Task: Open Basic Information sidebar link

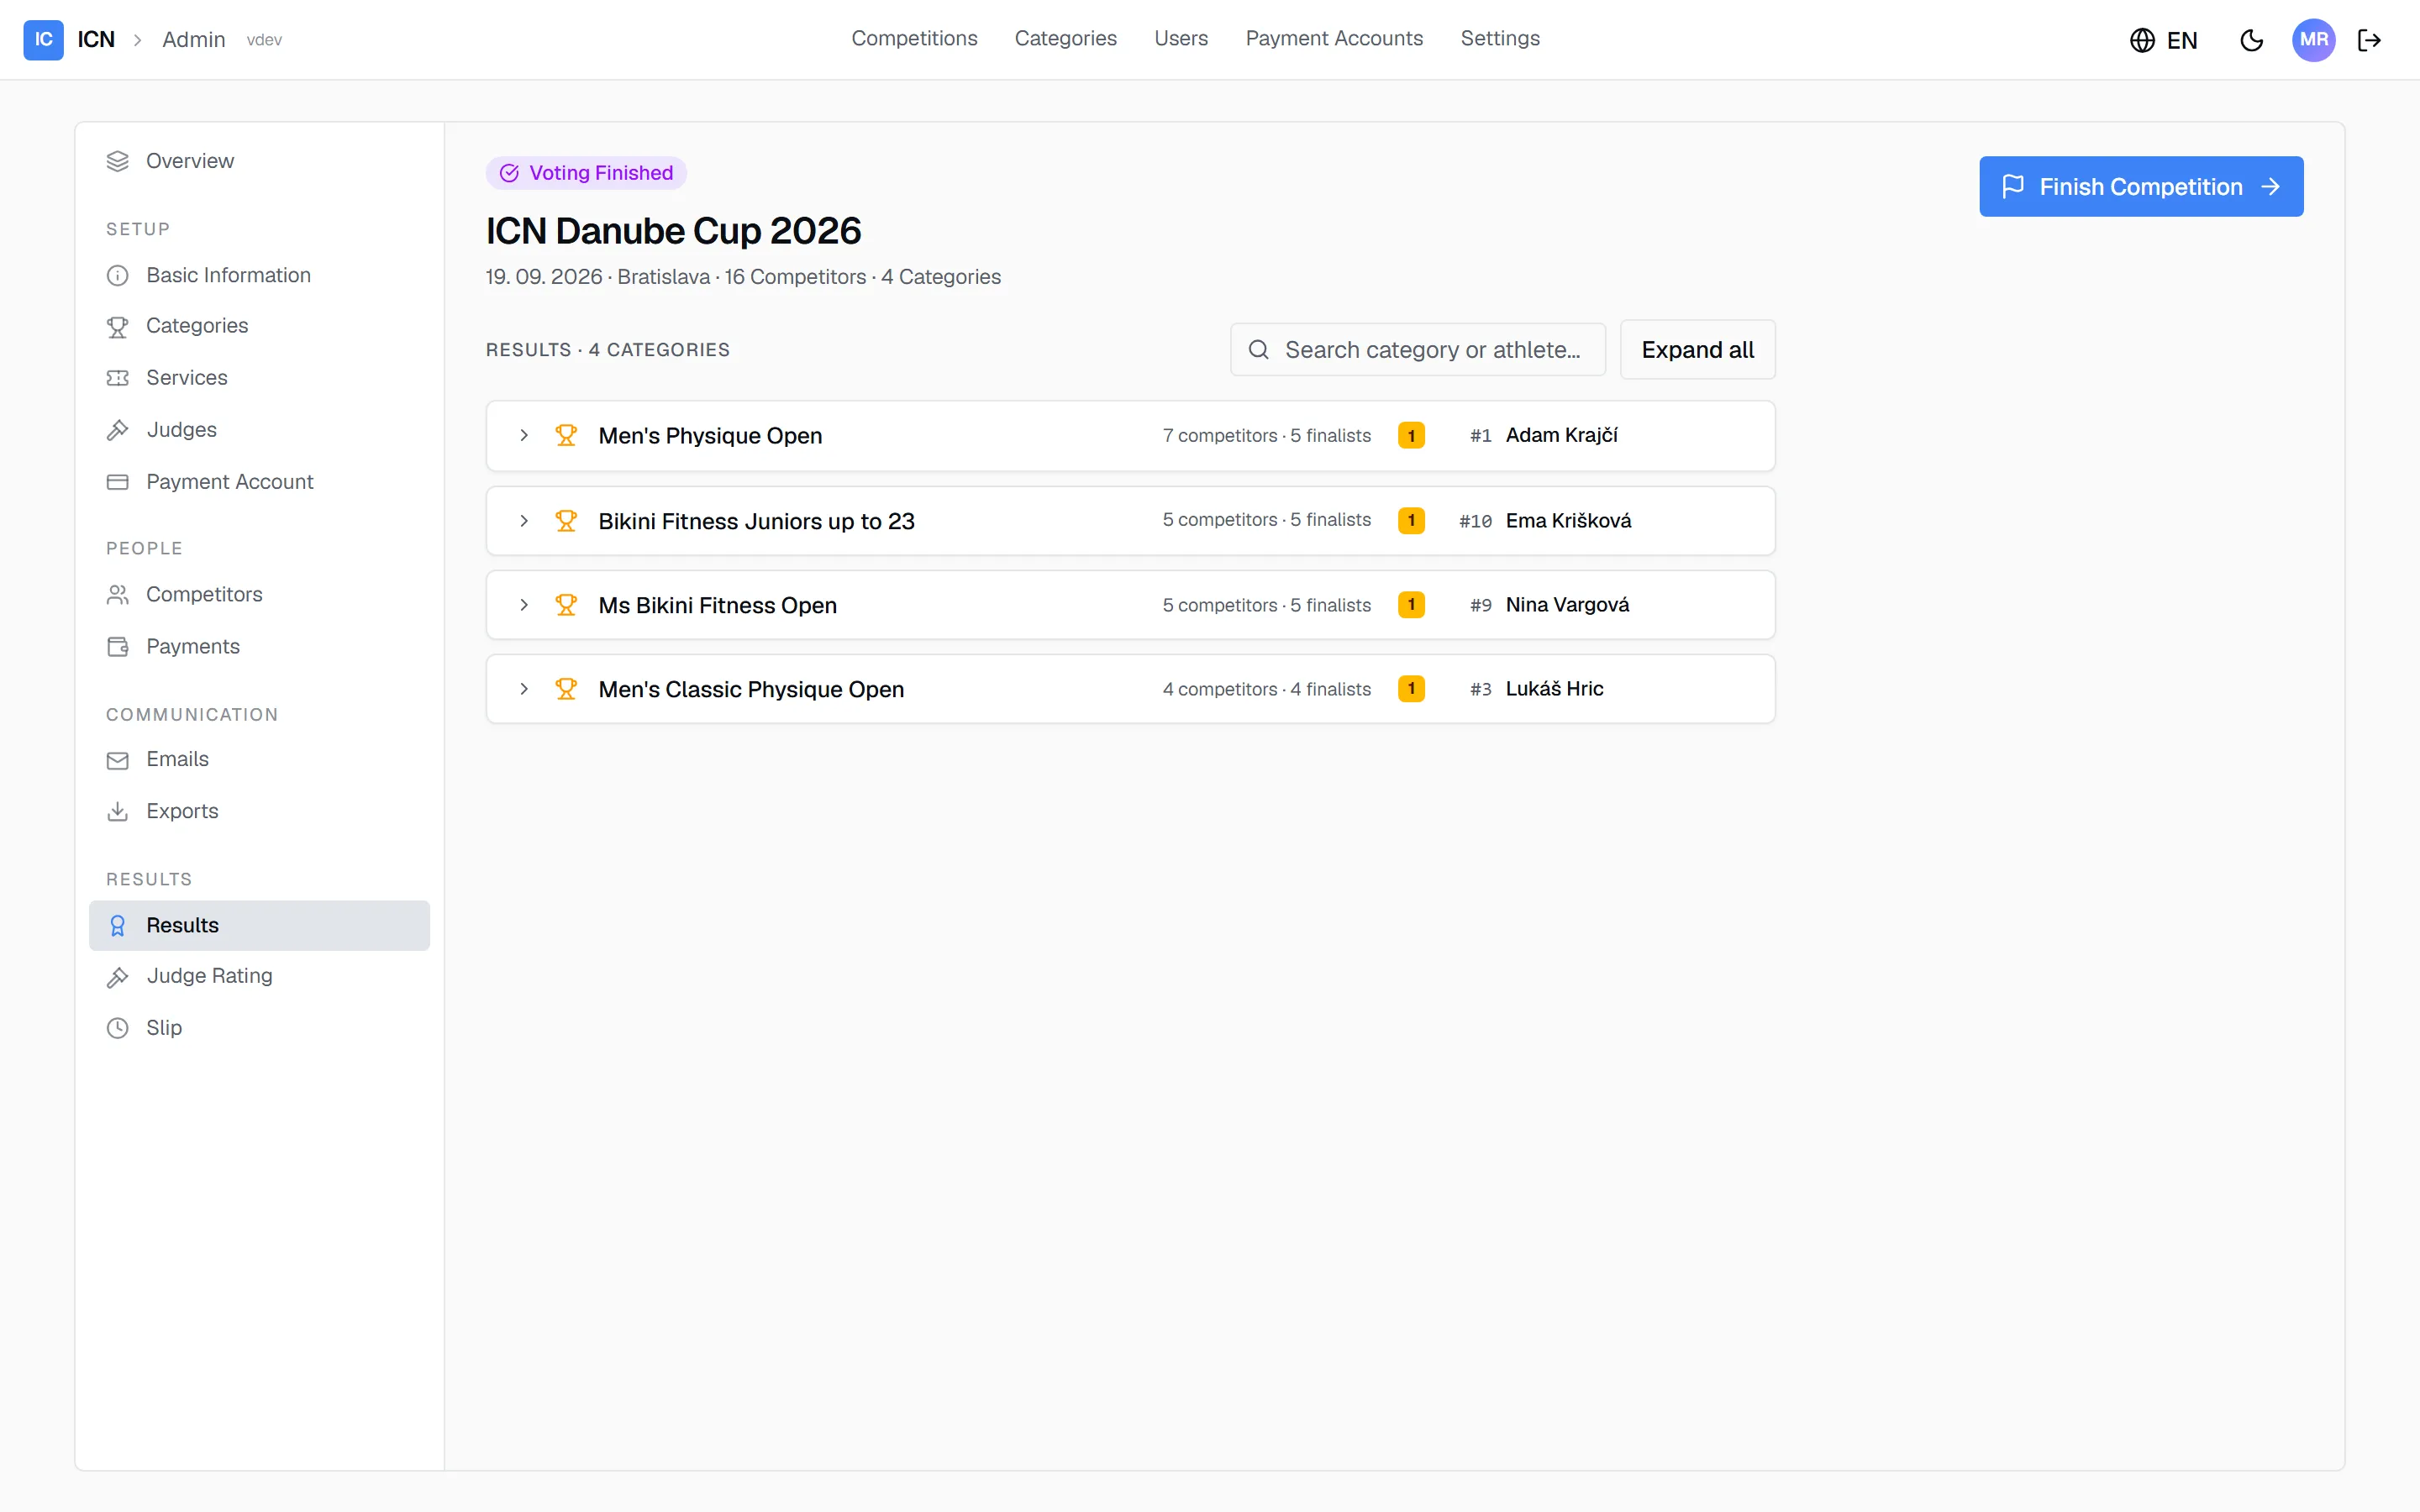Action: (x=259, y=275)
